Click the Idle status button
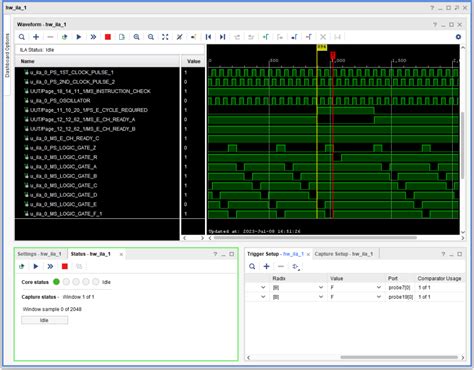 pyautogui.click(x=44, y=320)
